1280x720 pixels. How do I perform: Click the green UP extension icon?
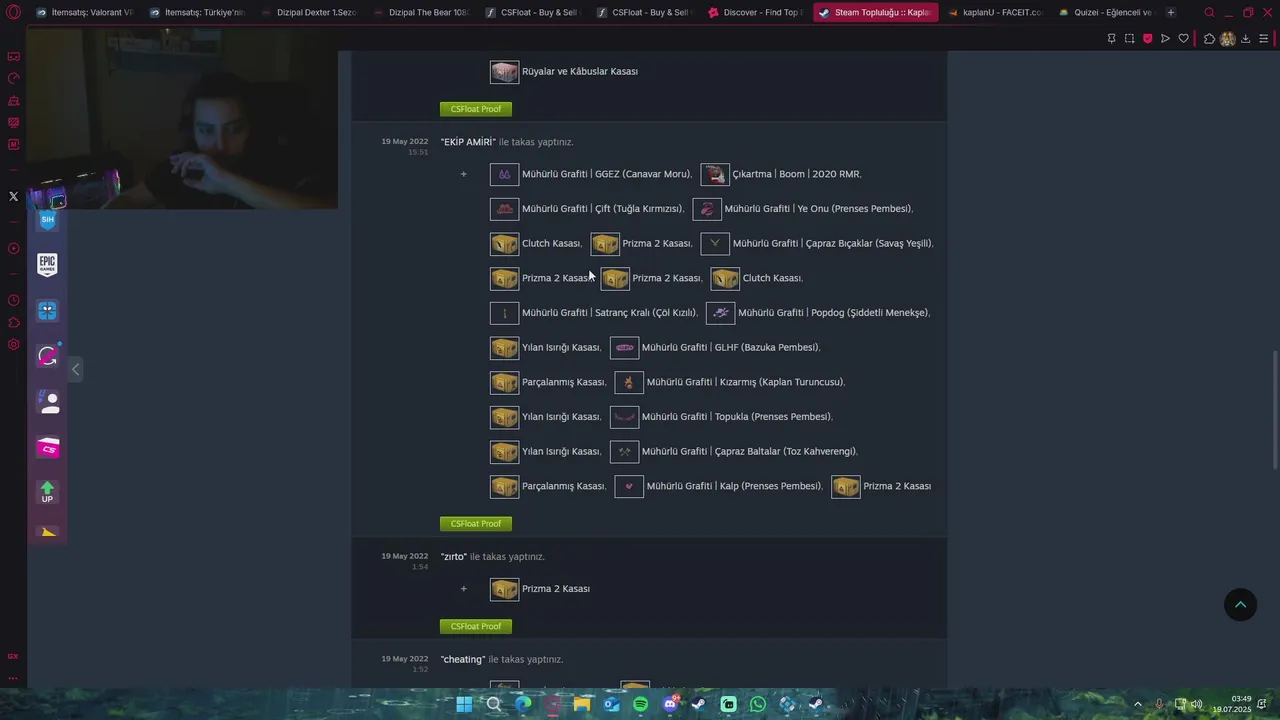click(x=47, y=493)
